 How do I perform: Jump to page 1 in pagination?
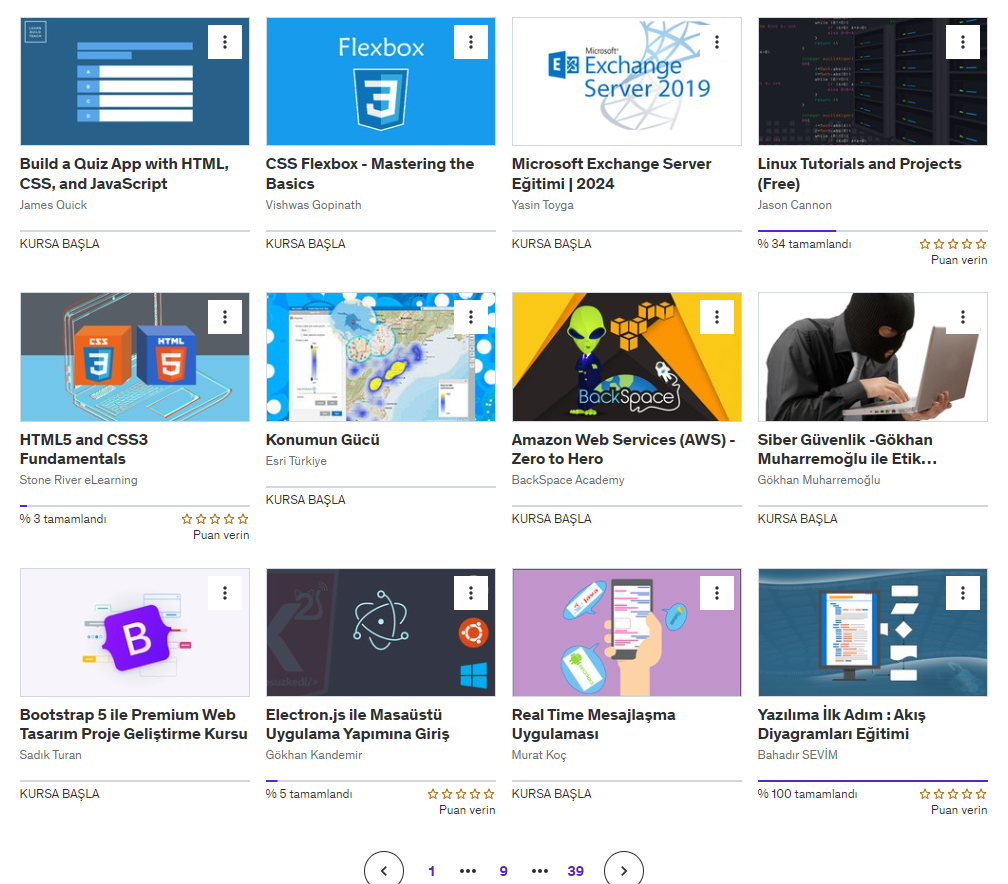click(431, 871)
